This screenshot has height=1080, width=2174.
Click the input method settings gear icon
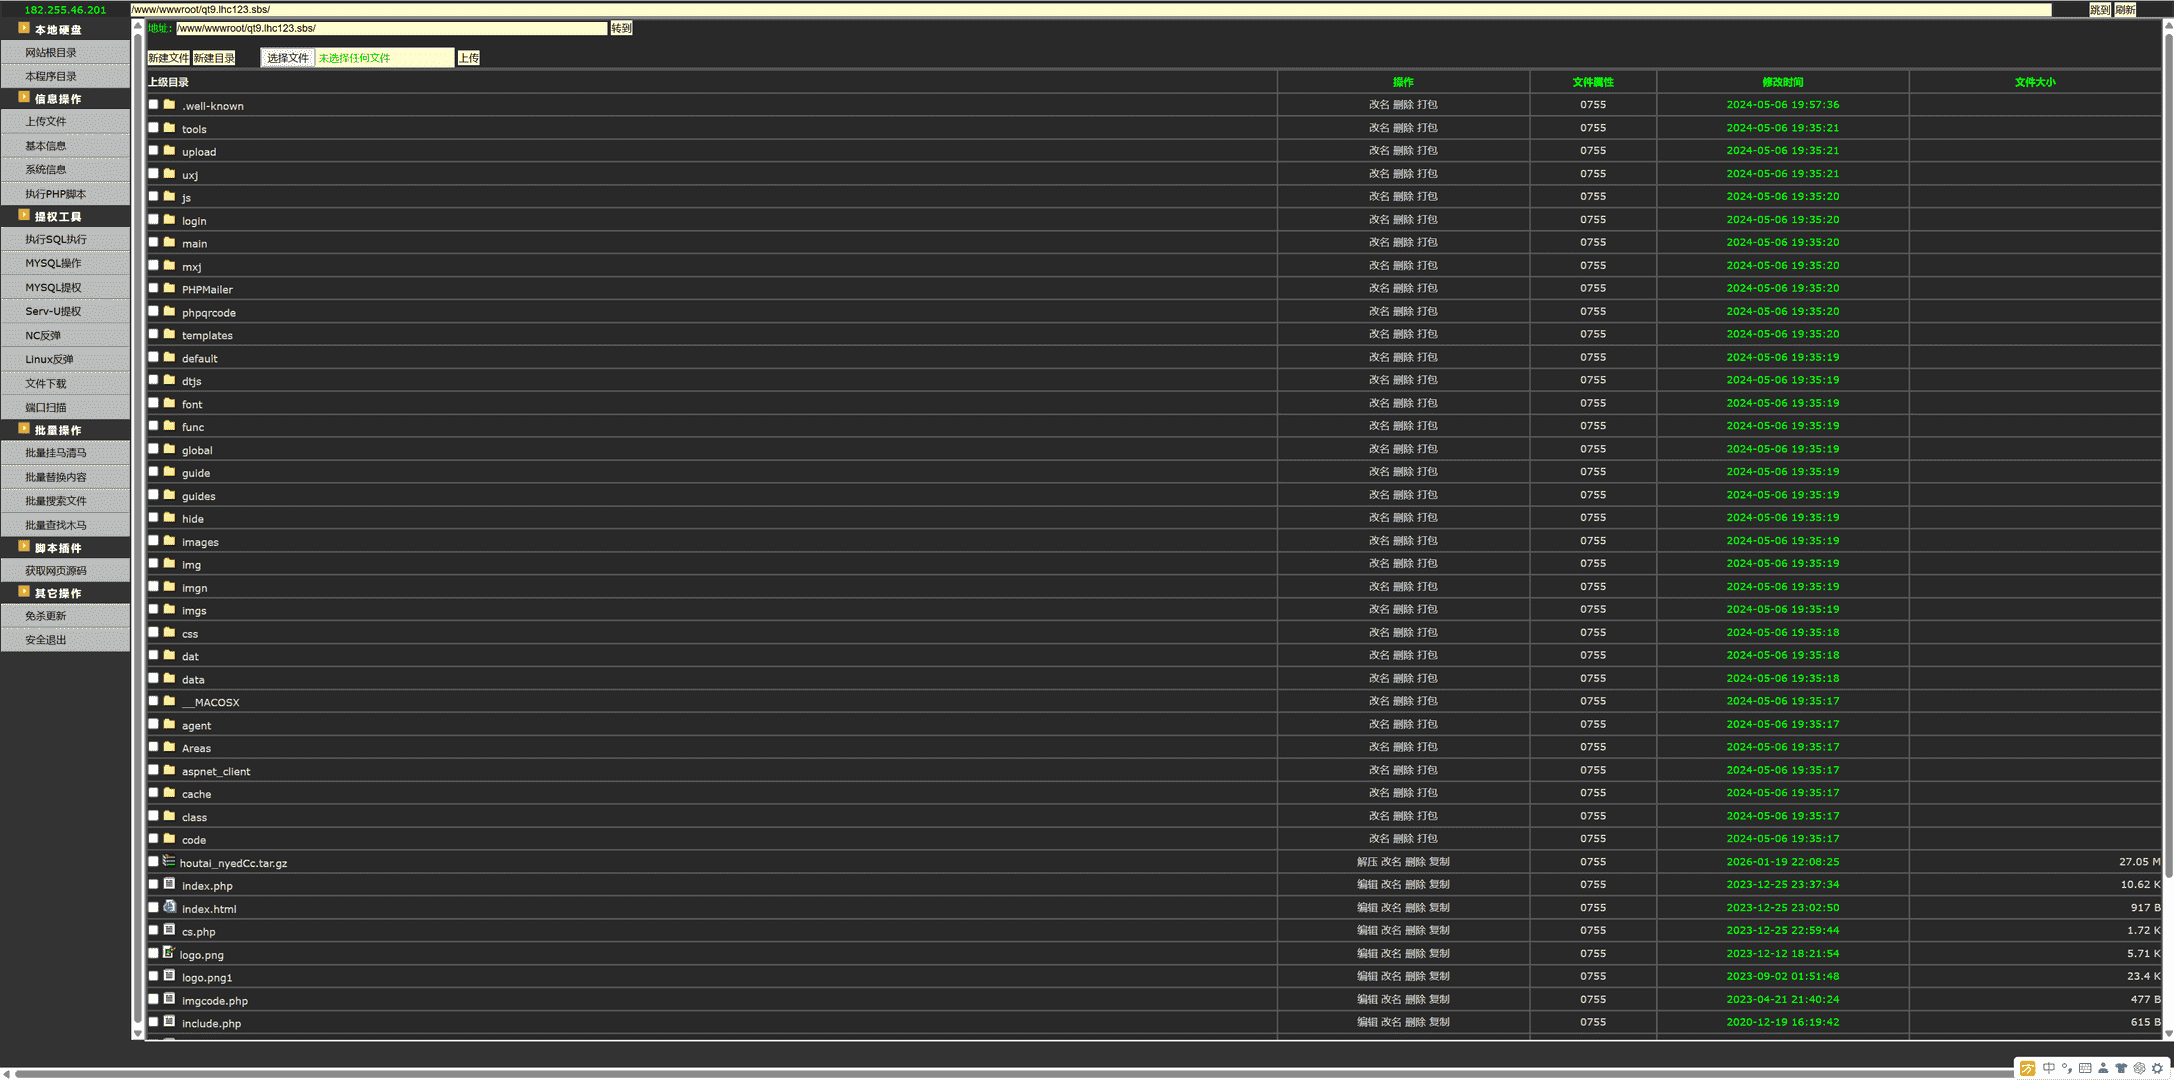pos(2157,1068)
